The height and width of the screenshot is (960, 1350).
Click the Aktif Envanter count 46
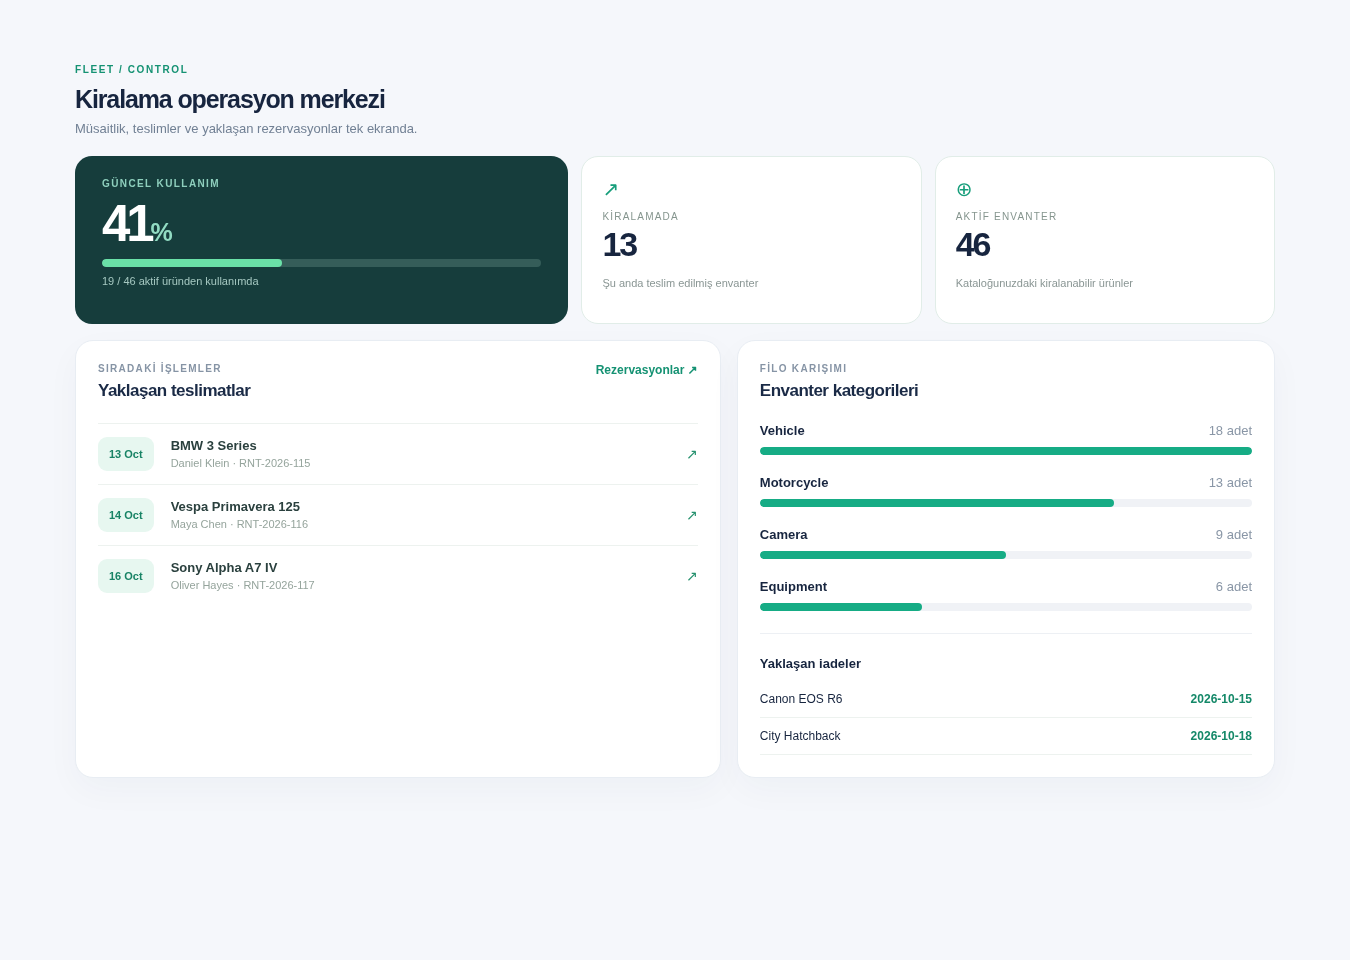coord(973,245)
